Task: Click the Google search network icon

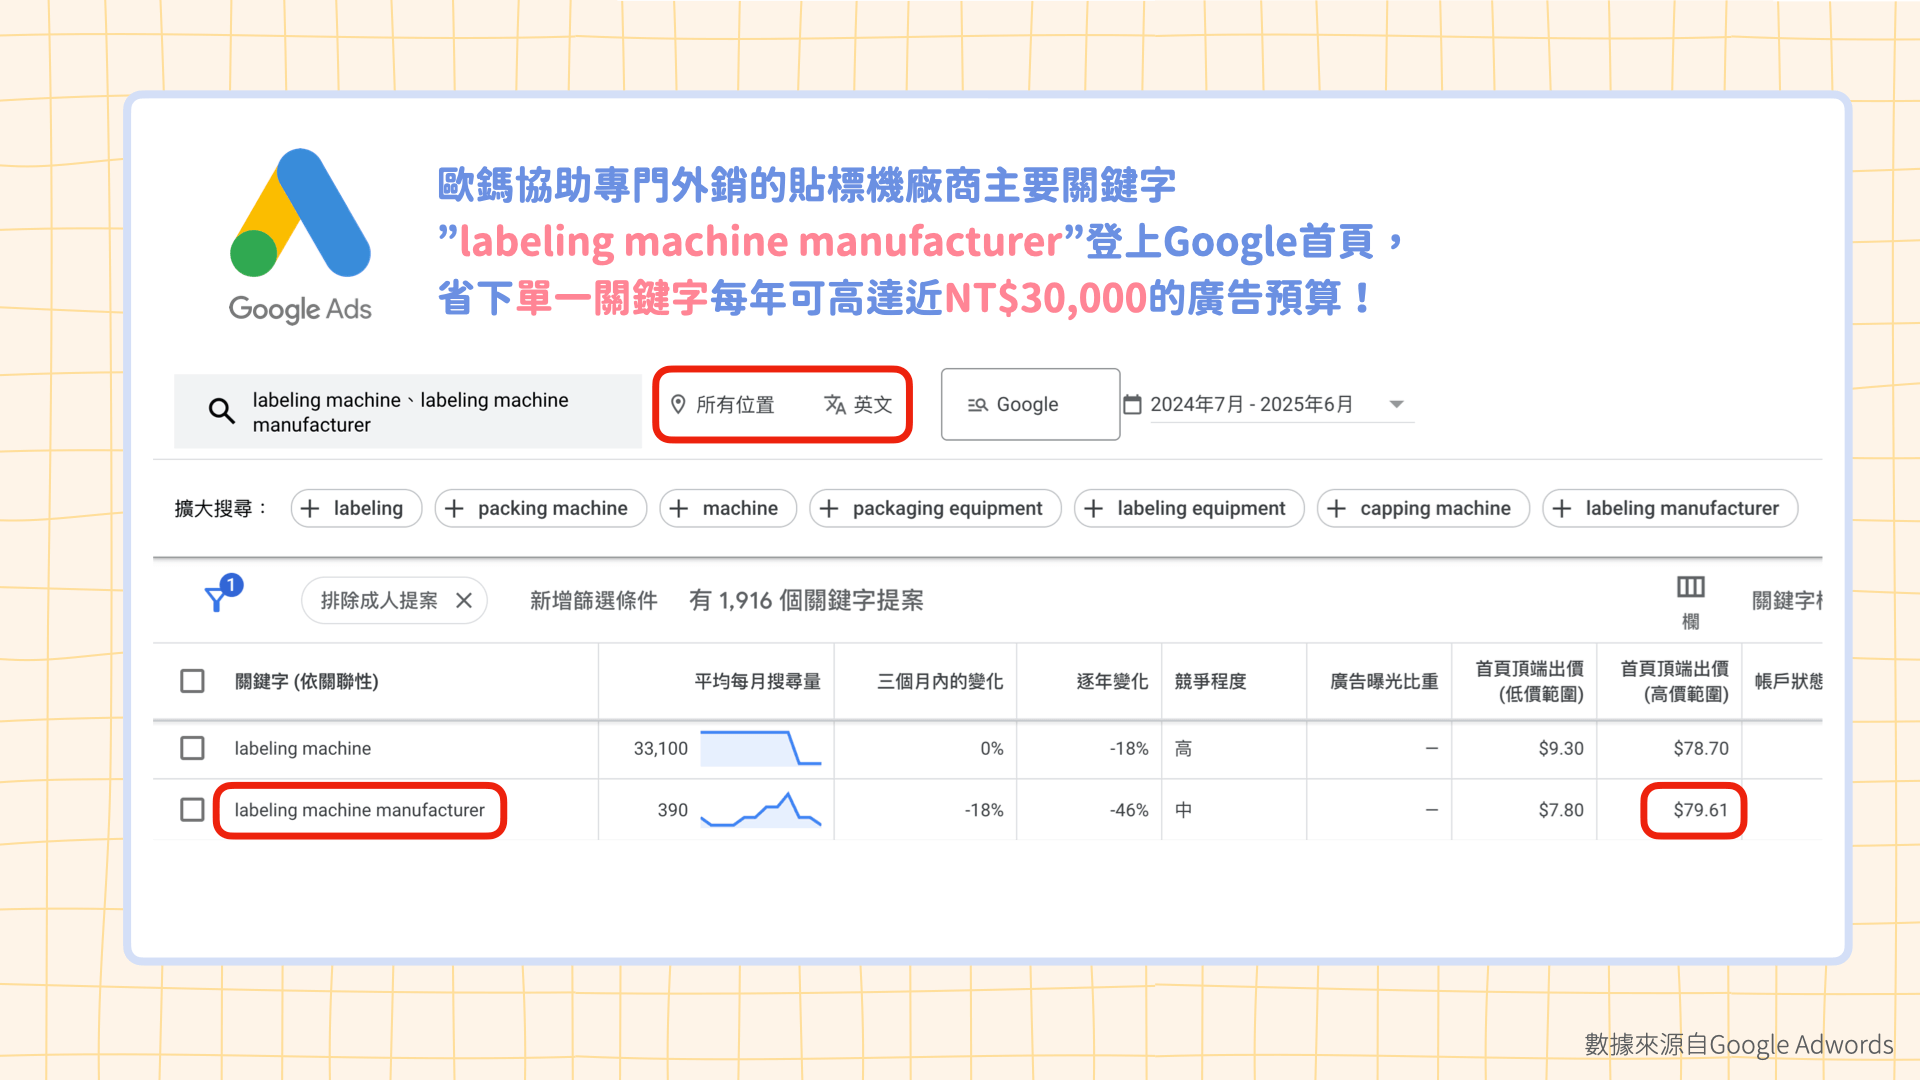Action: tap(977, 404)
